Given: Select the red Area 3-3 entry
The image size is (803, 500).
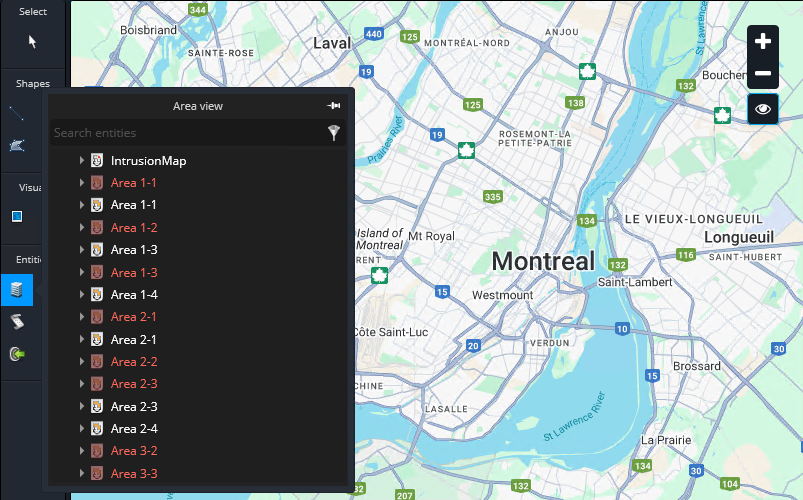Looking at the screenshot, I should pos(134,474).
